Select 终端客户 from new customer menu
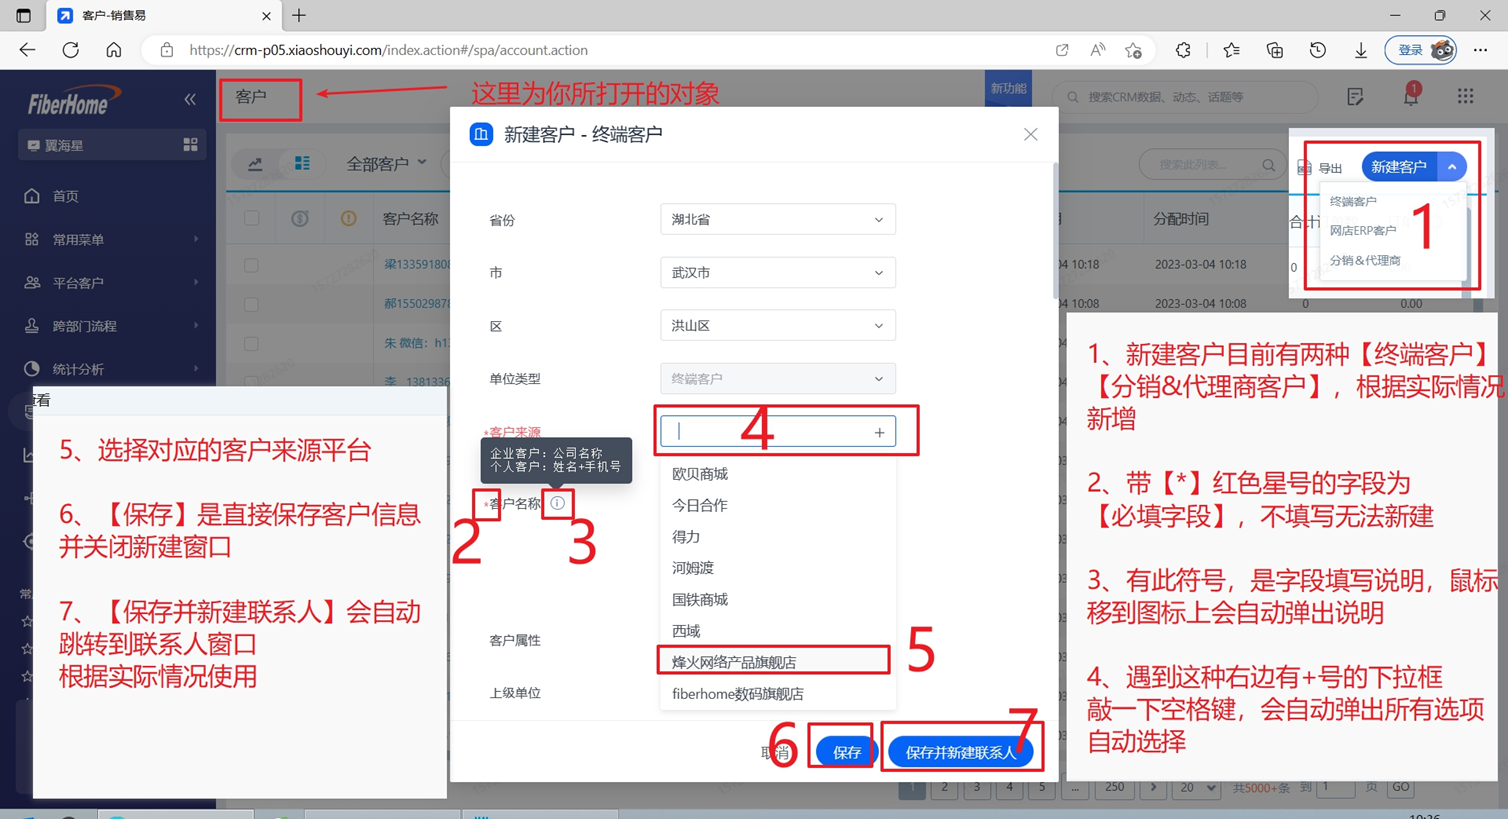 [1353, 201]
